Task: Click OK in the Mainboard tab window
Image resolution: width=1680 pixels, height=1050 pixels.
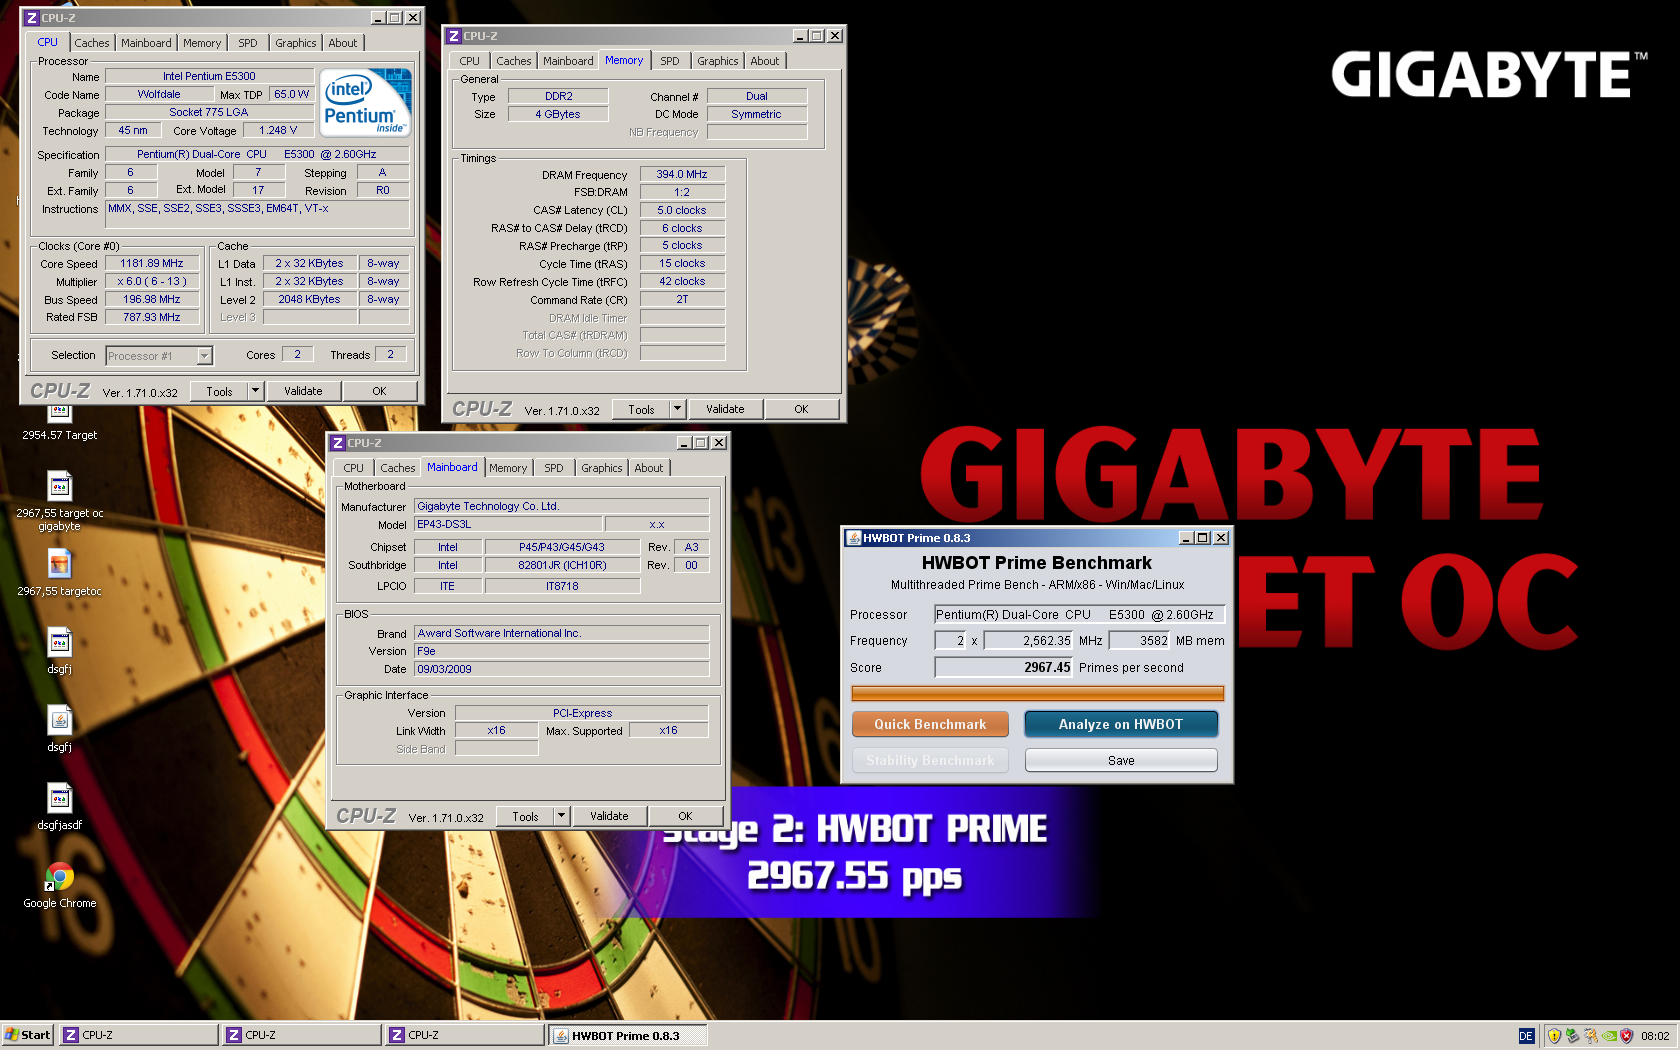Action: click(x=685, y=816)
